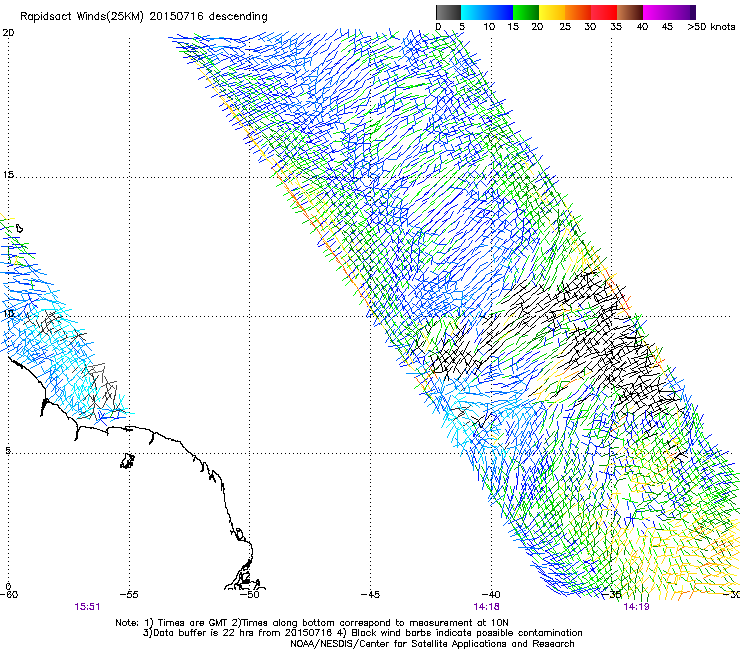Click the red 30-35 knots legend segment
Viewport: 740px width, 650px height.
[604, 12]
